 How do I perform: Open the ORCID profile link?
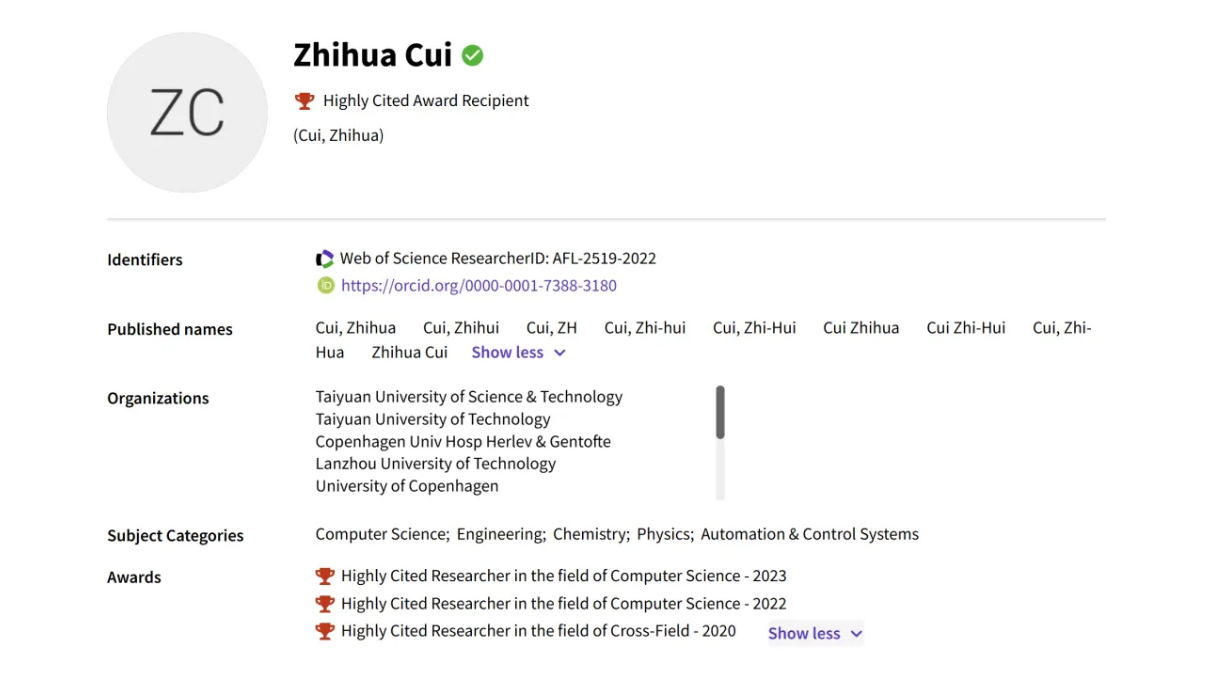click(478, 286)
